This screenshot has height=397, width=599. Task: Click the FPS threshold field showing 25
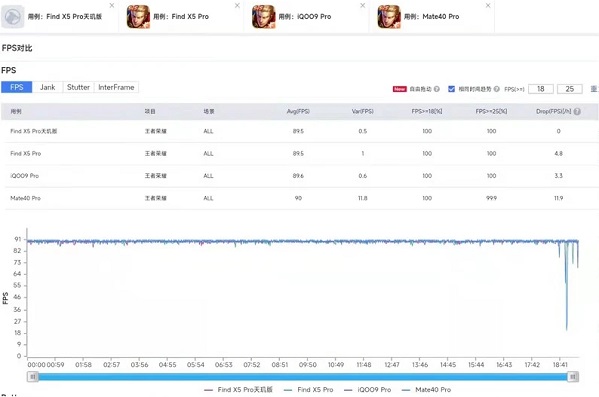(570, 89)
